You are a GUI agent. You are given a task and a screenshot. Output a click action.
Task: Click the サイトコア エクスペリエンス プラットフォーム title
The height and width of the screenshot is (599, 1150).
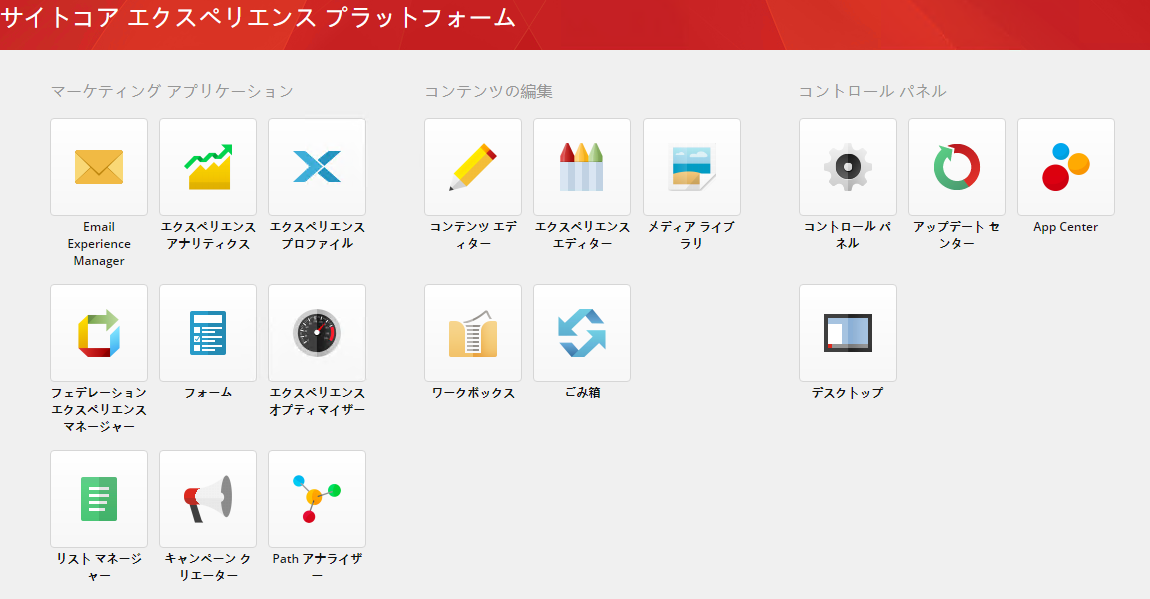(258, 17)
